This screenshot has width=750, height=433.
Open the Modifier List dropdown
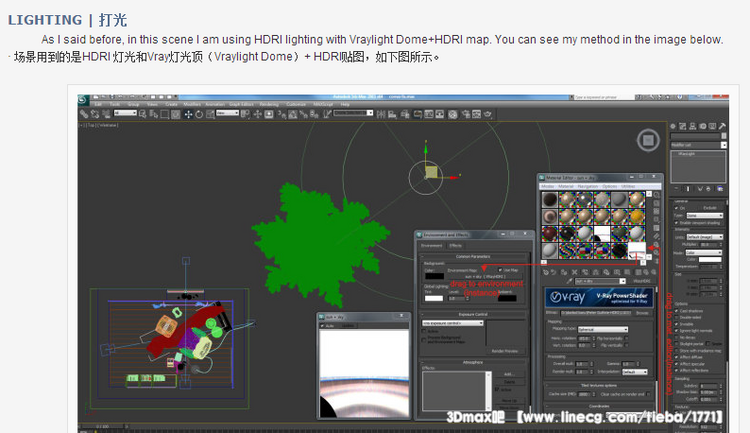tap(699, 145)
